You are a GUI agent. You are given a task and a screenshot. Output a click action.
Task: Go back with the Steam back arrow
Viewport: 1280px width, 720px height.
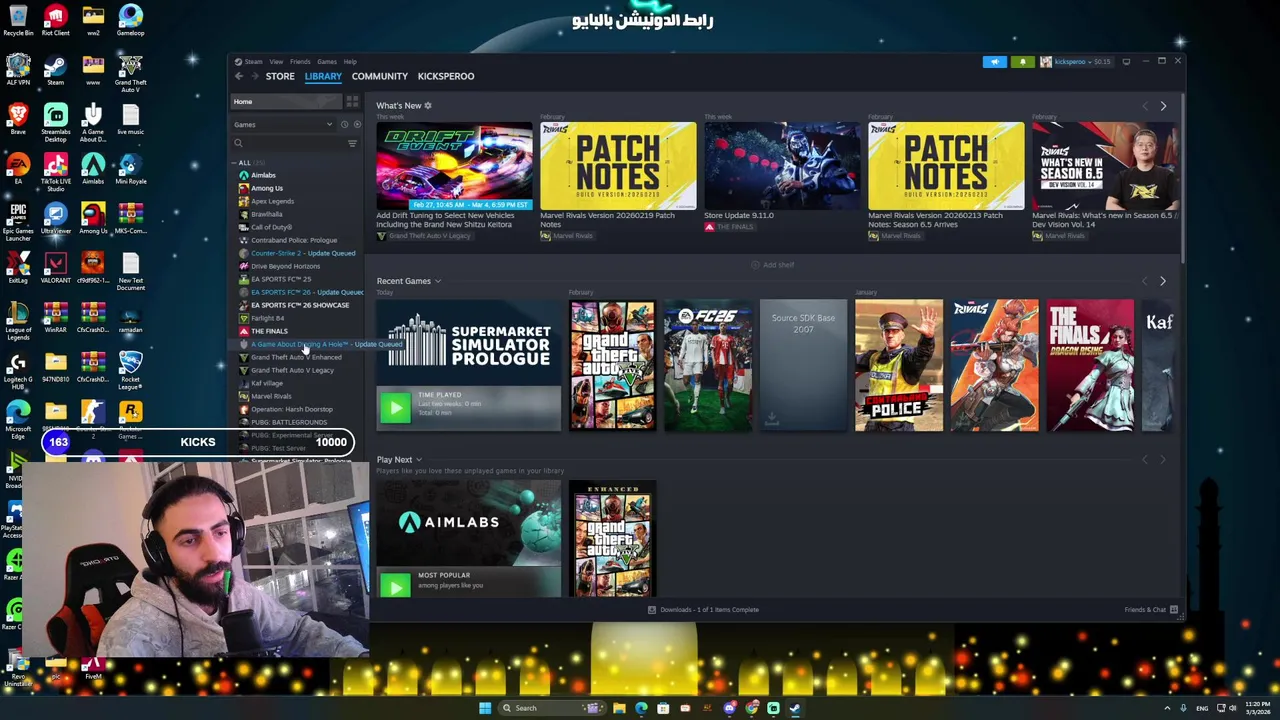pyautogui.click(x=239, y=76)
